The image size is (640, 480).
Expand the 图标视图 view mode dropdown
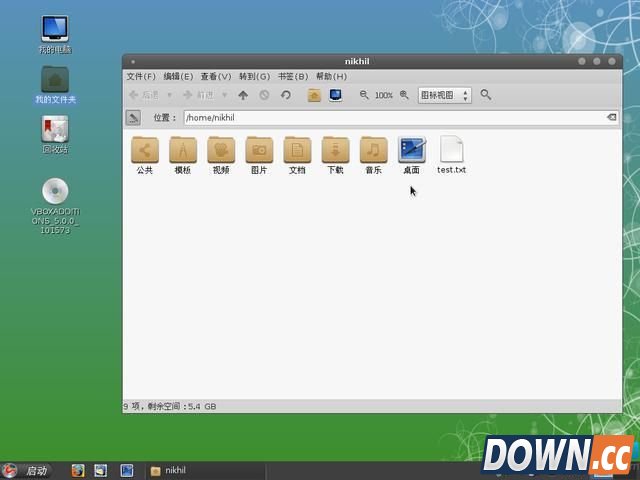tap(444, 95)
